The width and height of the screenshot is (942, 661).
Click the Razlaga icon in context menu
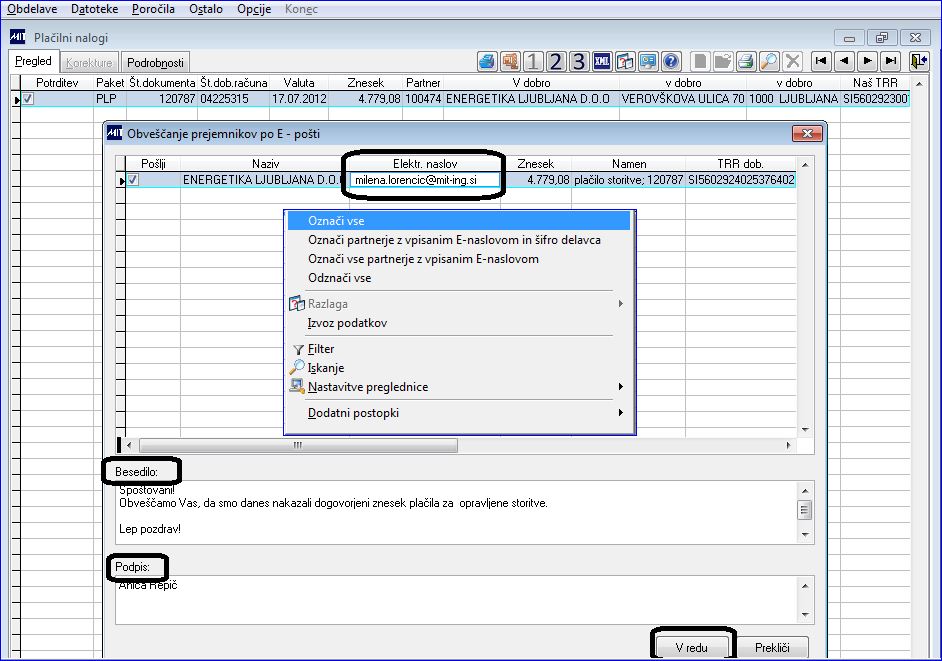click(297, 303)
